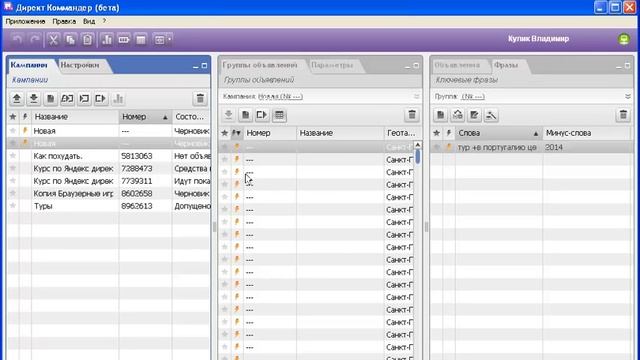Toggle sort arrow on Слова column
640x360 pixels.
pyautogui.click(x=536, y=133)
